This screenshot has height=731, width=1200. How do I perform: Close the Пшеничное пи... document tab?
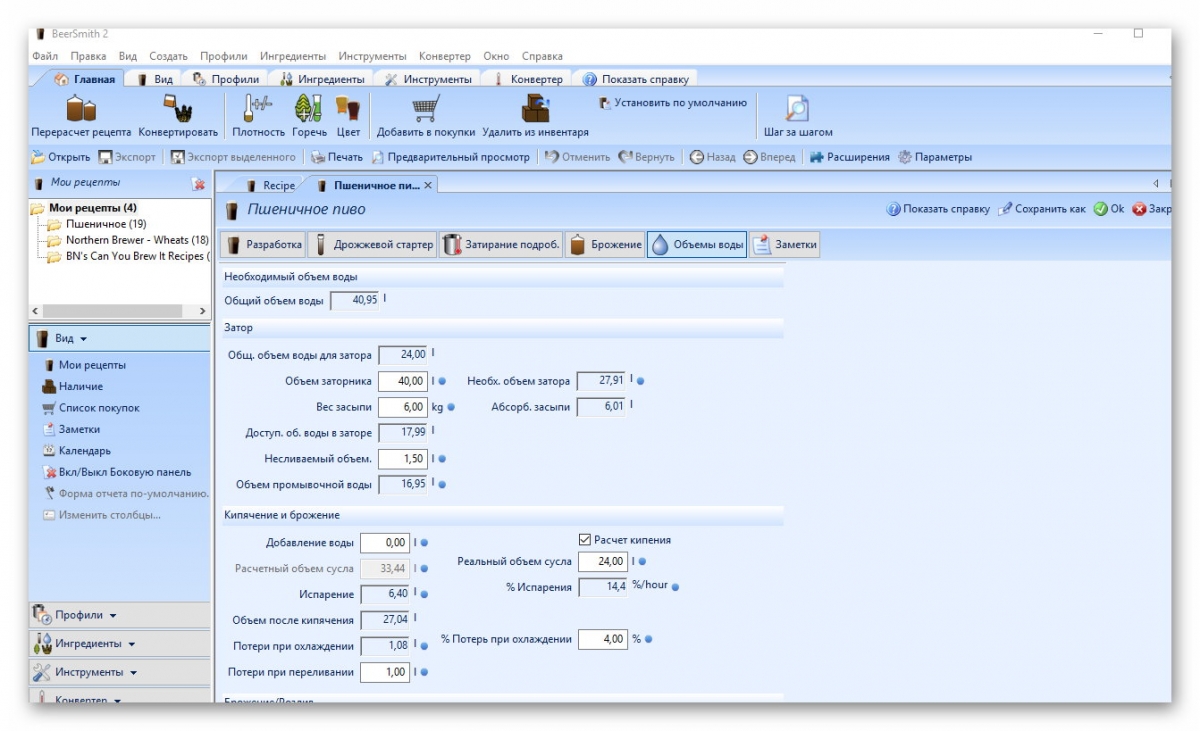coord(429,185)
